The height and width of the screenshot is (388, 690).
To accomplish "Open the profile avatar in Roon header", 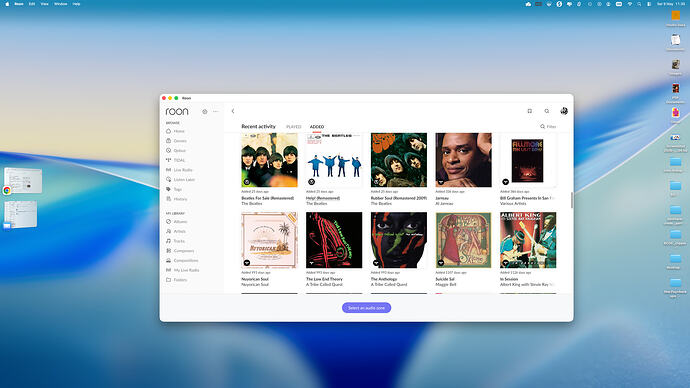I will pyautogui.click(x=564, y=111).
